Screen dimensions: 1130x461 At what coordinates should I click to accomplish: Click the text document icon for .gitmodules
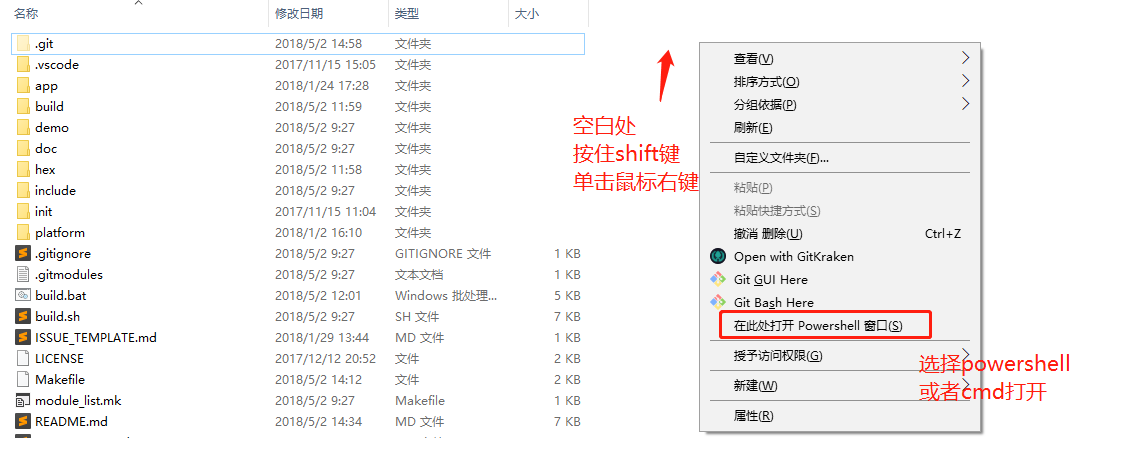(x=22, y=274)
